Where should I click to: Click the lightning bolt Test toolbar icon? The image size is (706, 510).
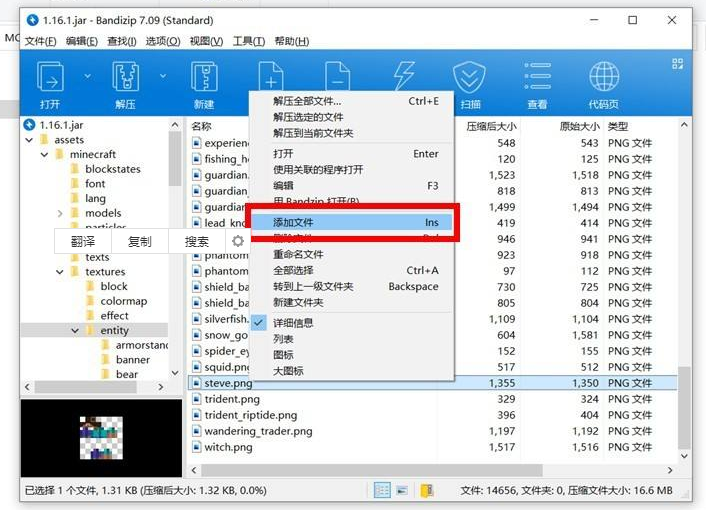click(x=404, y=76)
